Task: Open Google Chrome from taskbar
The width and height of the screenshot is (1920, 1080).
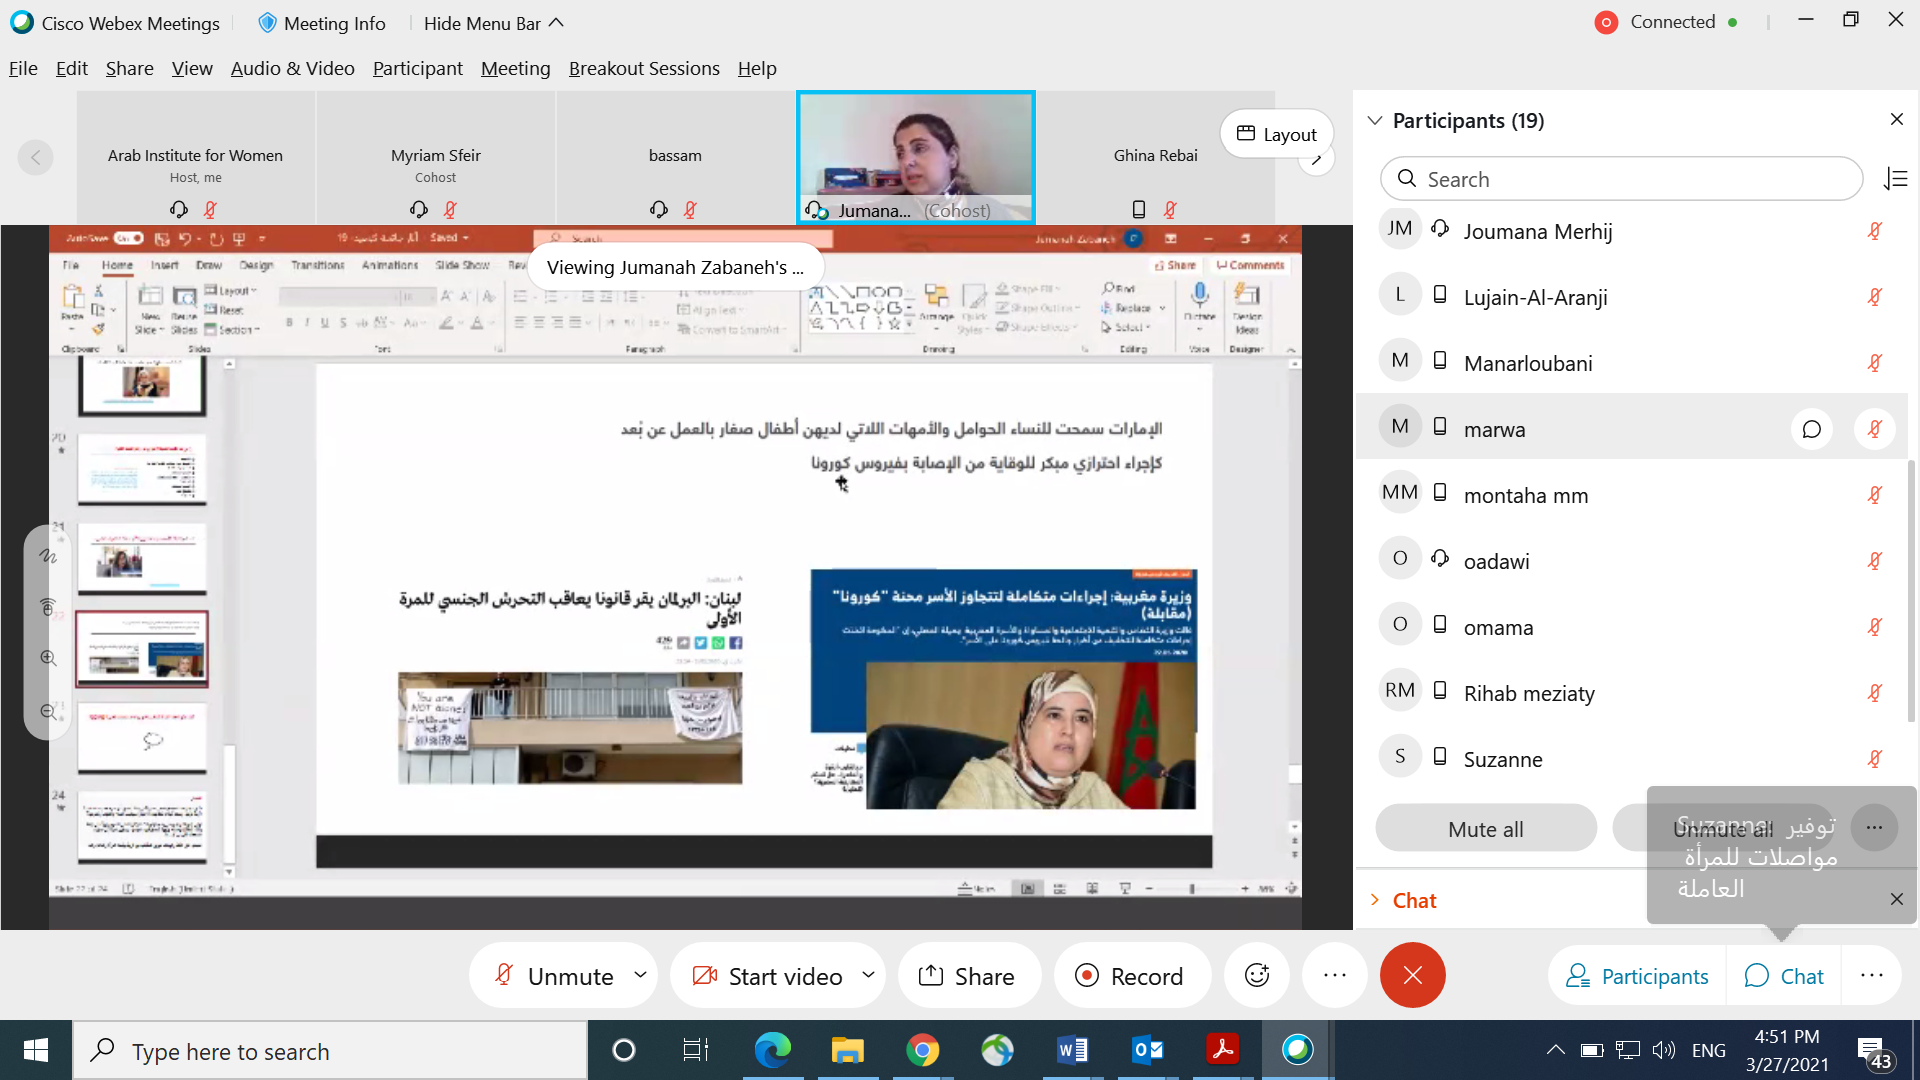Action: [x=922, y=1050]
